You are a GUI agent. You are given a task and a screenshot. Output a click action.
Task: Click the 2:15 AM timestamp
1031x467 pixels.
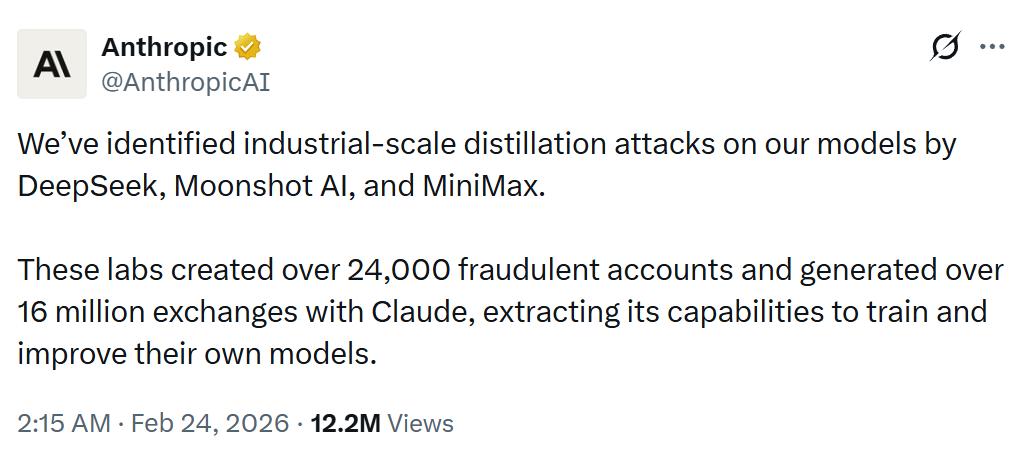[x=63, y=423]
